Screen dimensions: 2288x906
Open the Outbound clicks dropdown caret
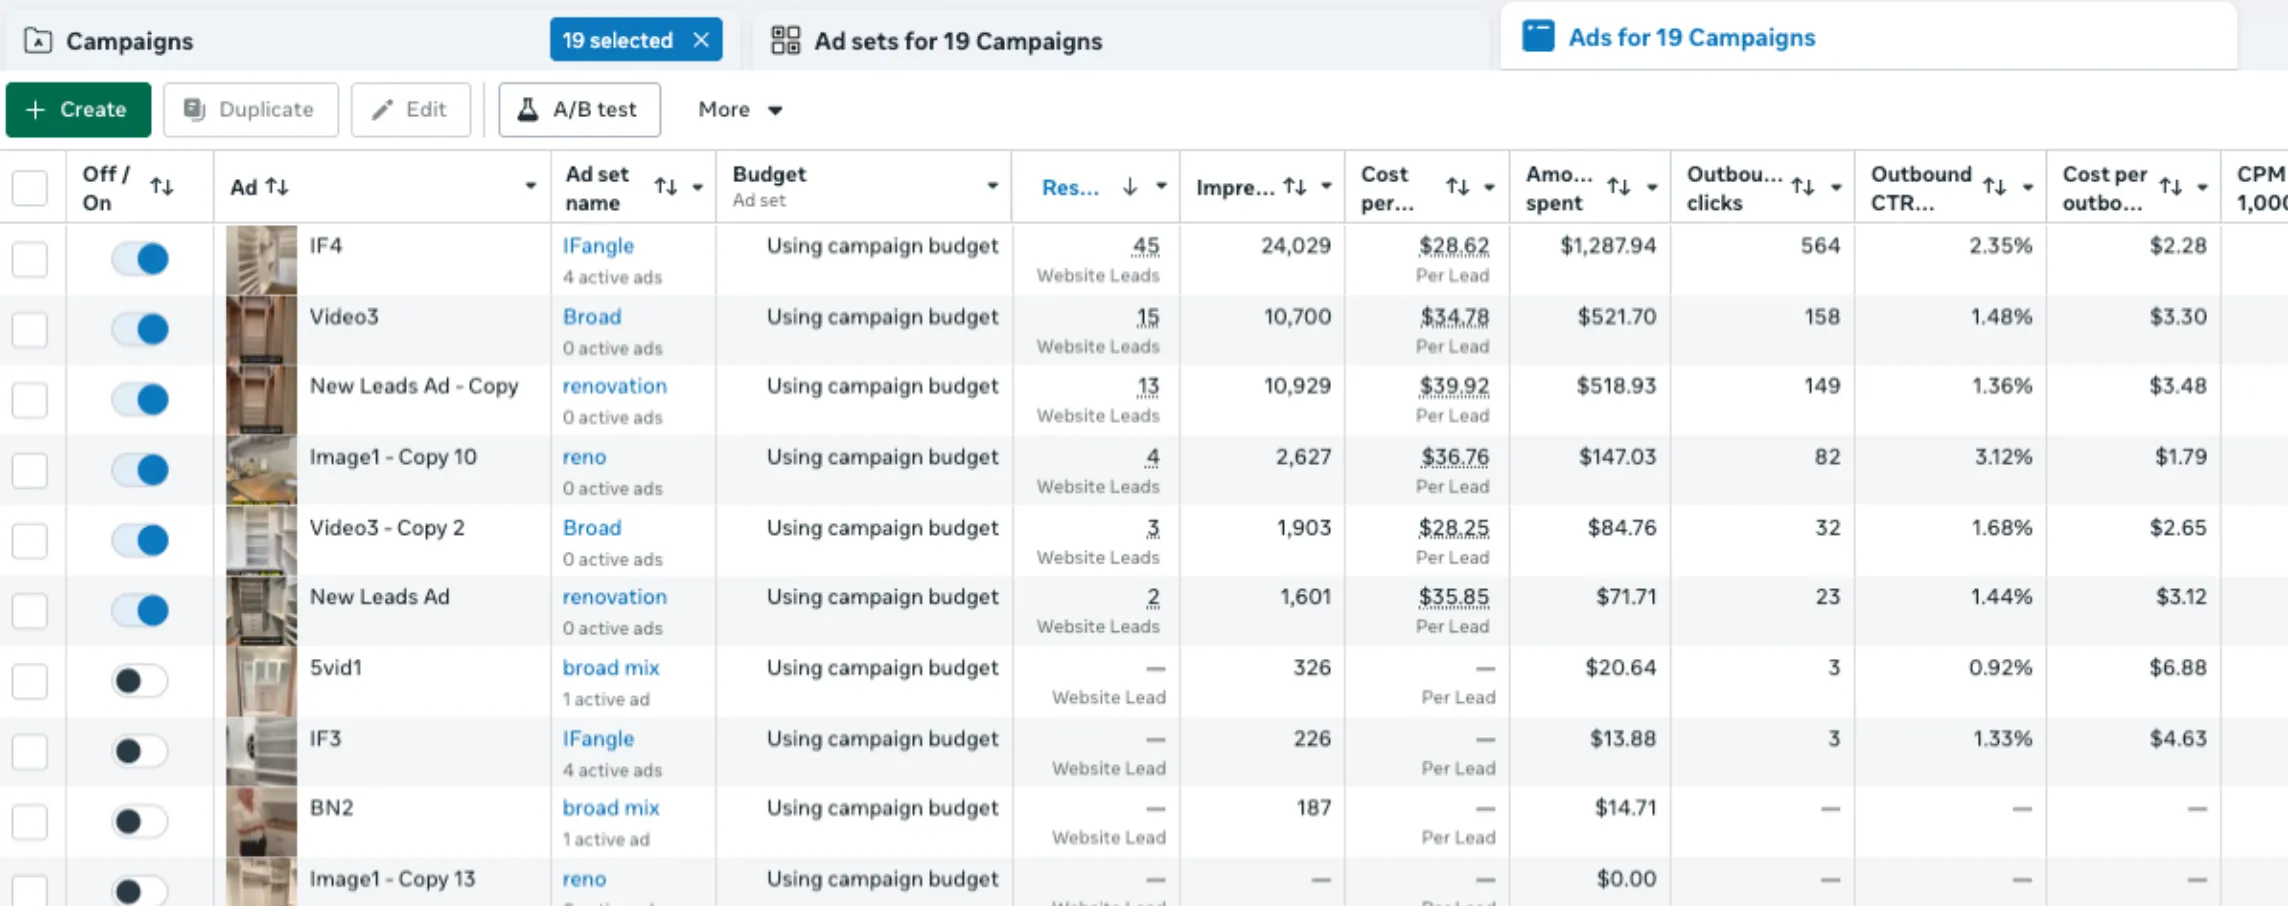(x=1836, y=187)
